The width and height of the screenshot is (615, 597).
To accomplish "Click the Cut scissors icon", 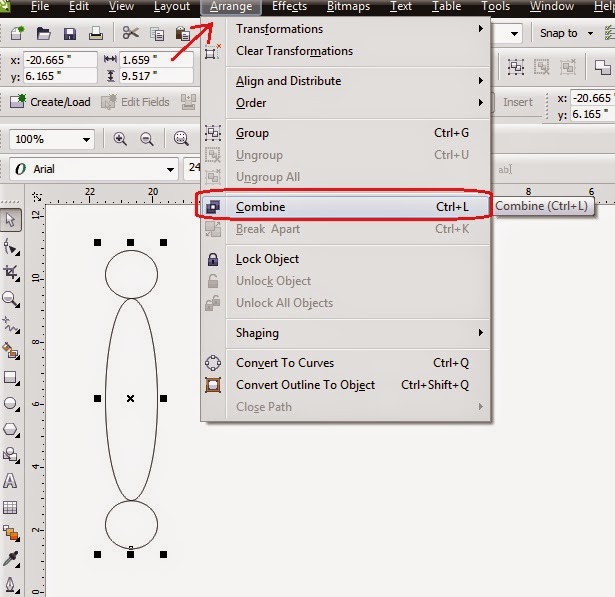I will coord(131,33).
